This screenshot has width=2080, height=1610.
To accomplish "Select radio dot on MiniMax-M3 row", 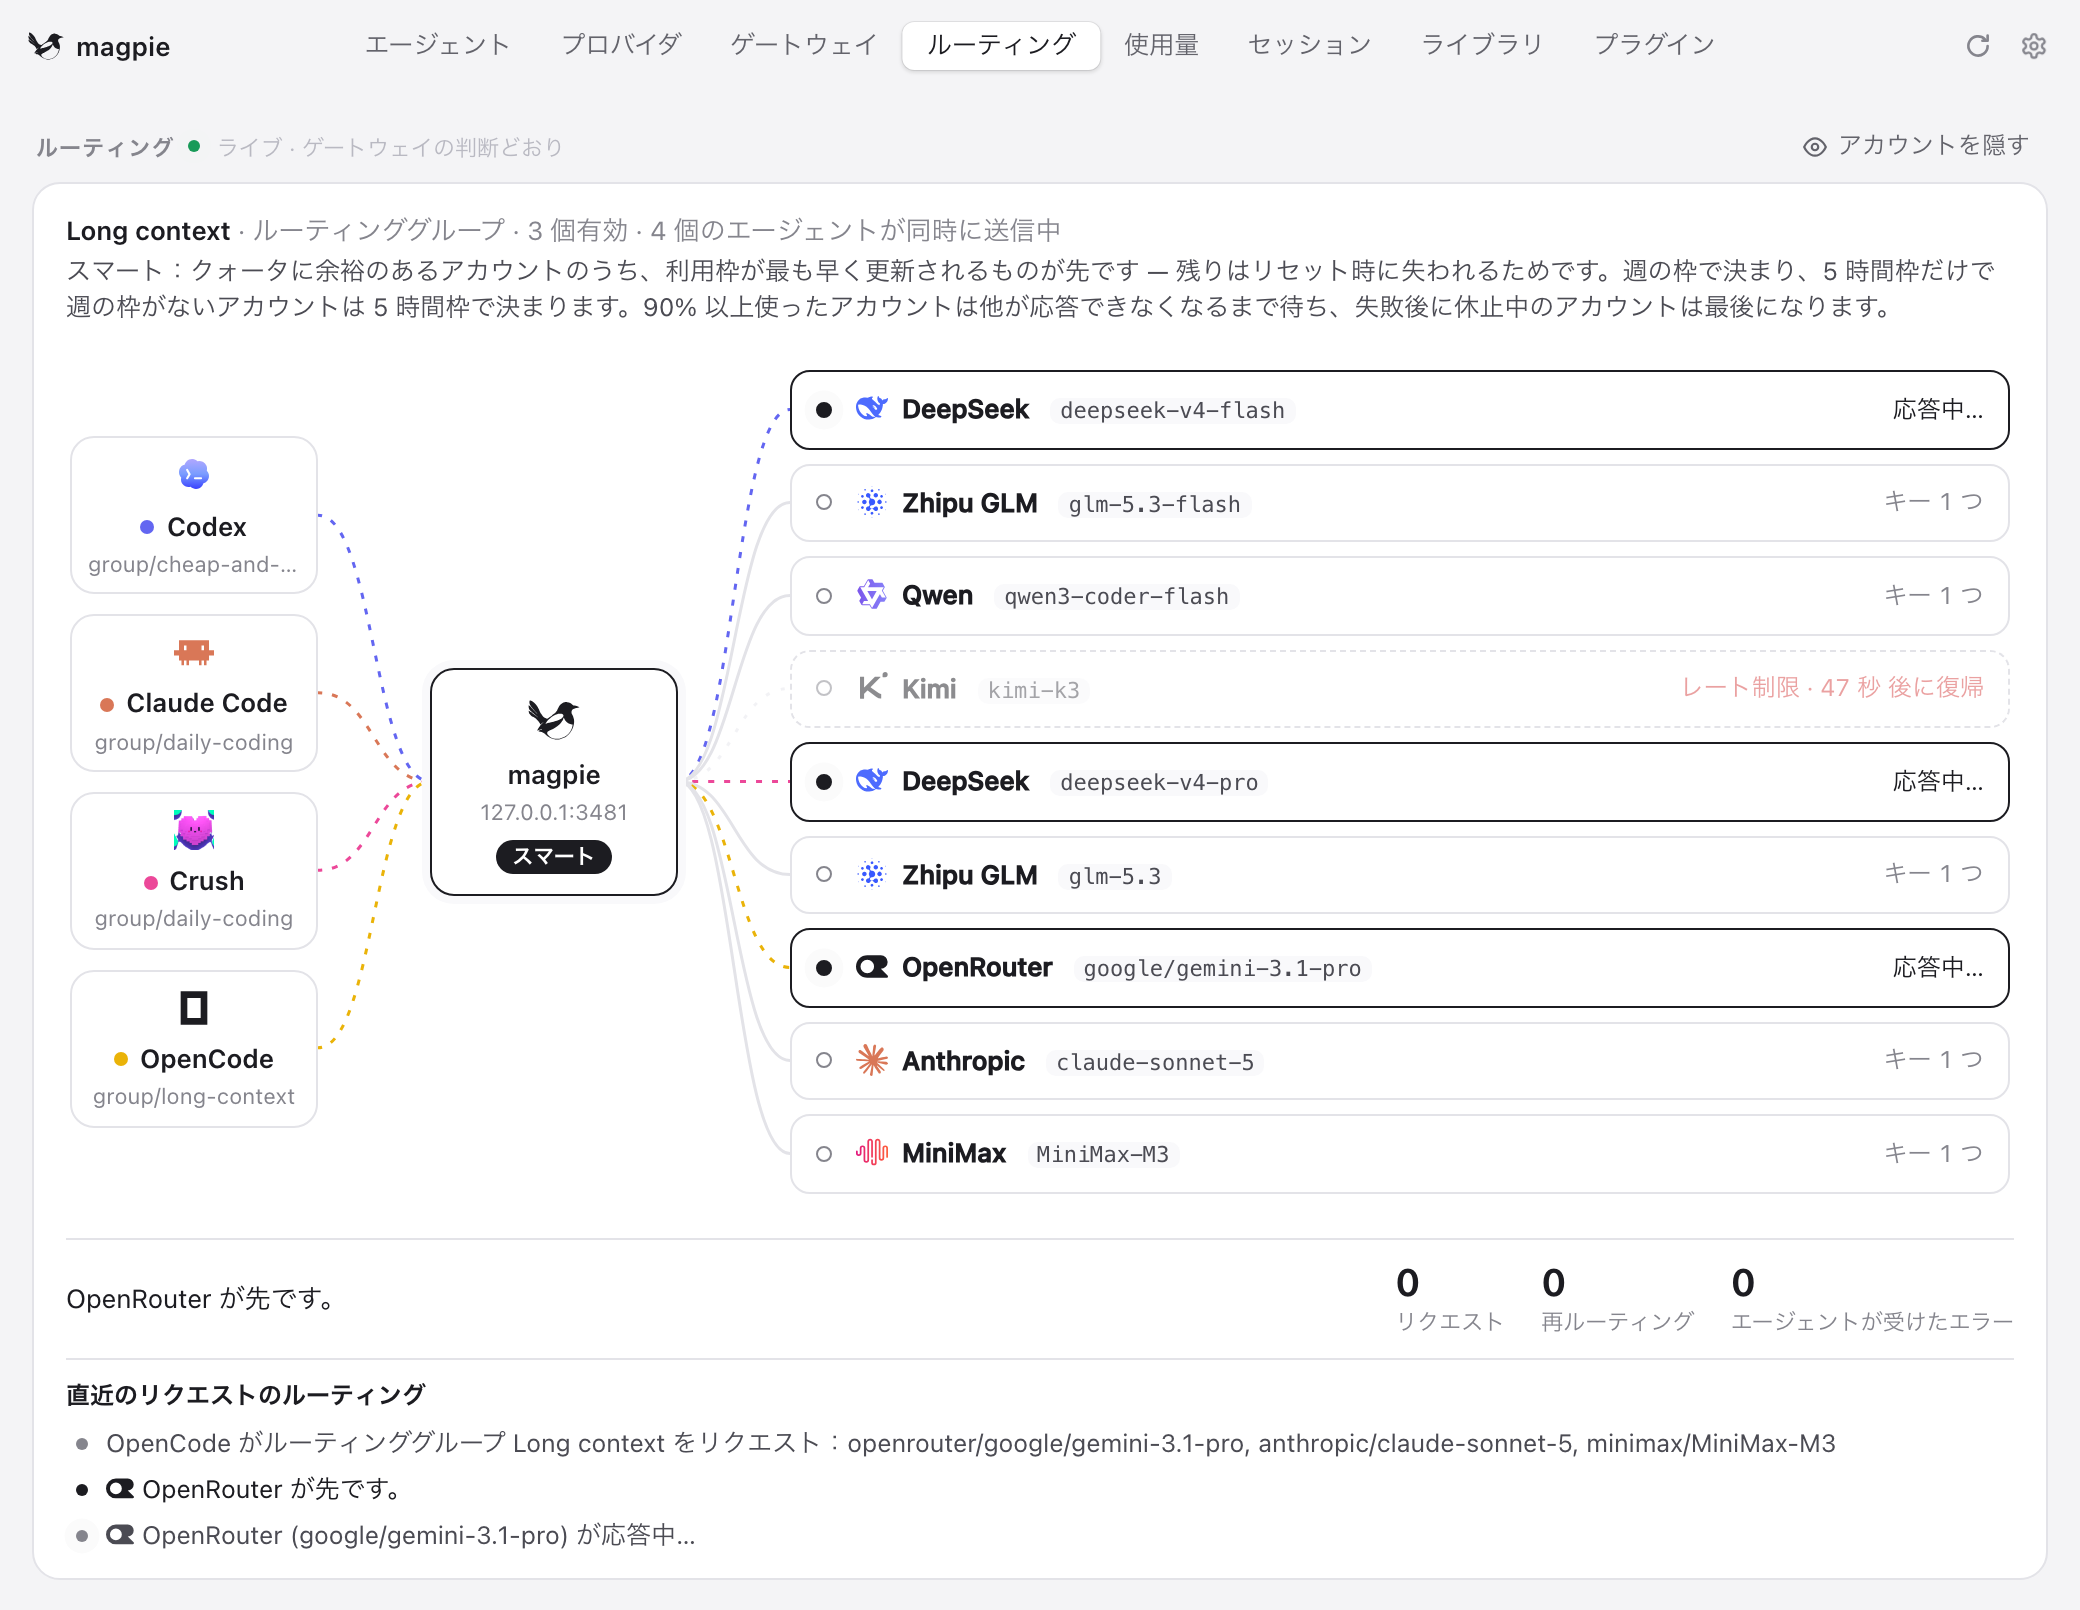I will click(824, 1154).
